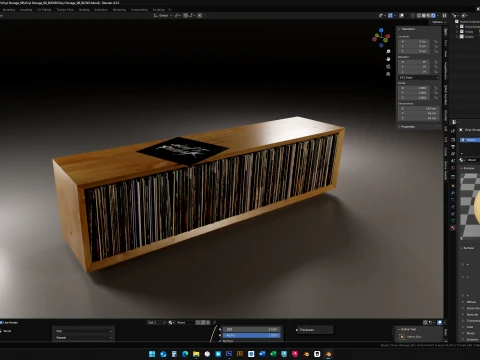
Task: Click the zoom magnifier icon in viewport
Action: (388, 52)
